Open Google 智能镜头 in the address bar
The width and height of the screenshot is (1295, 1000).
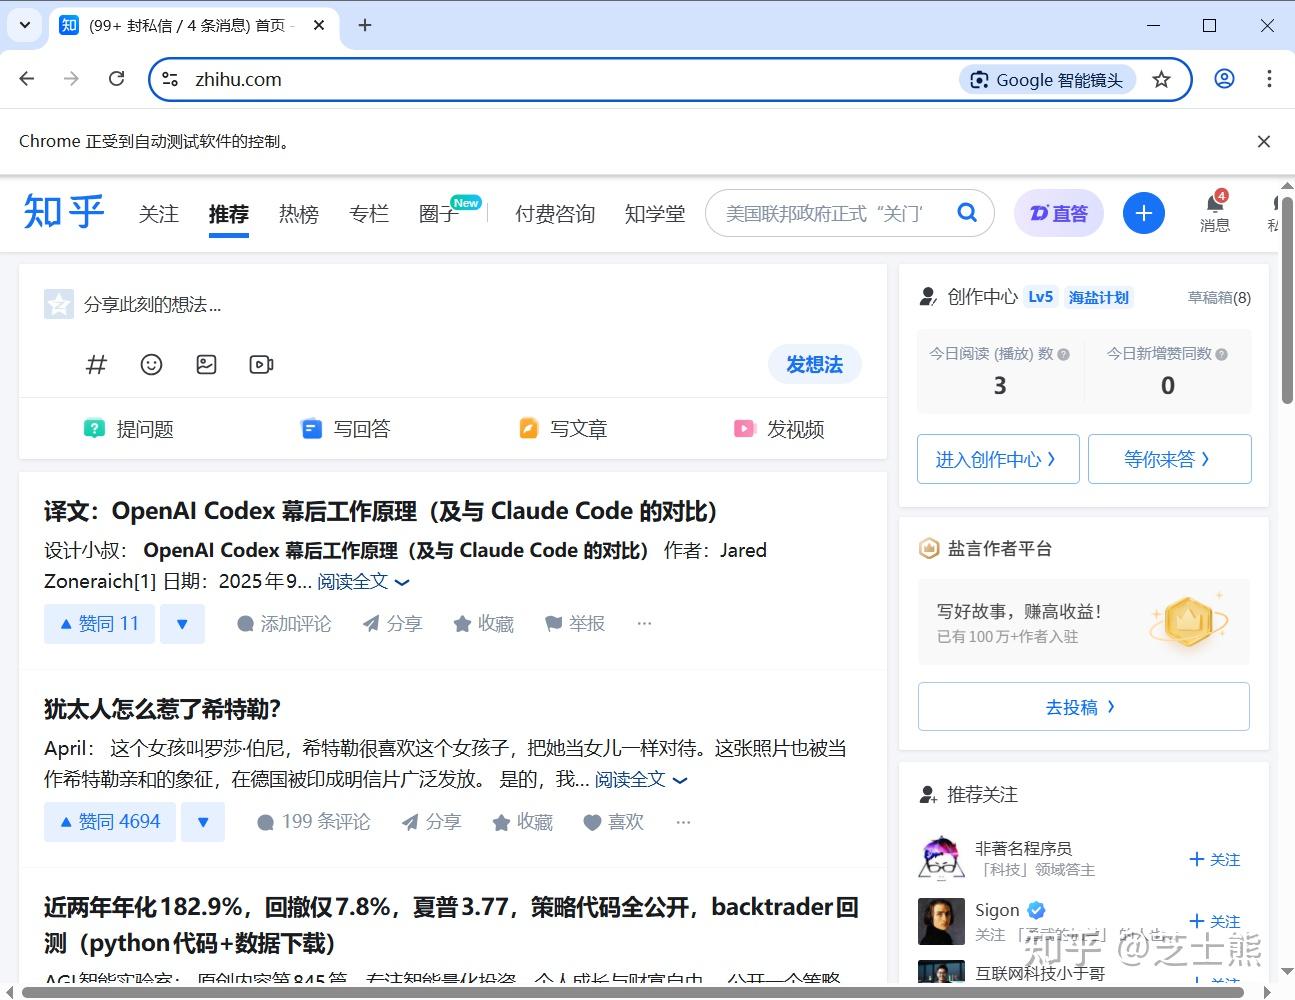(x=1046, y=79)
